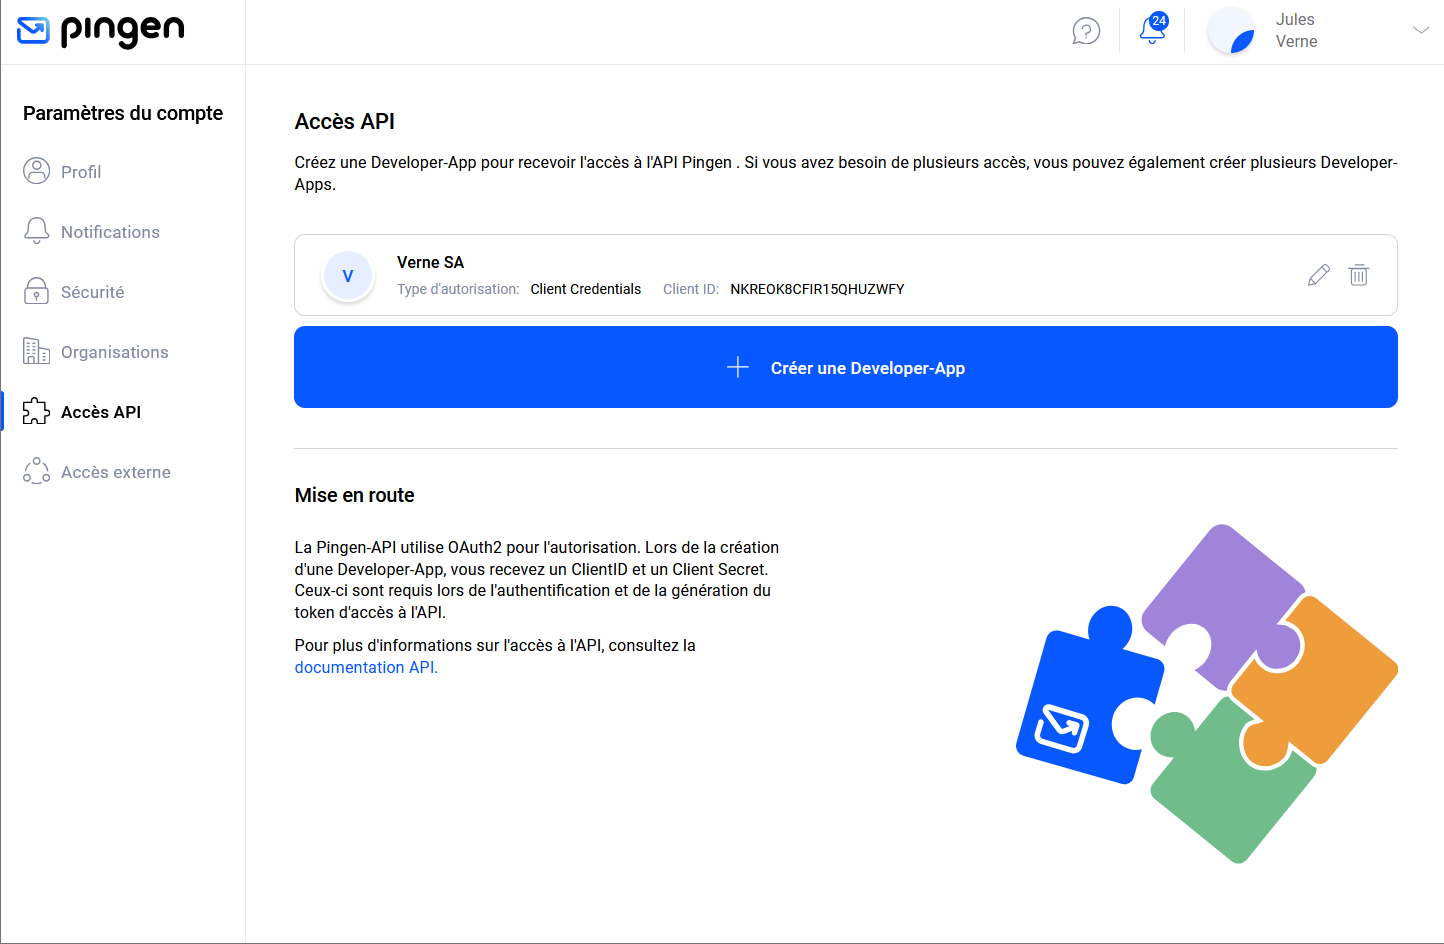Click Jules Verne's profile avatar
The height and width of the screenshot is (944, 1444).
click(1231, 31)
